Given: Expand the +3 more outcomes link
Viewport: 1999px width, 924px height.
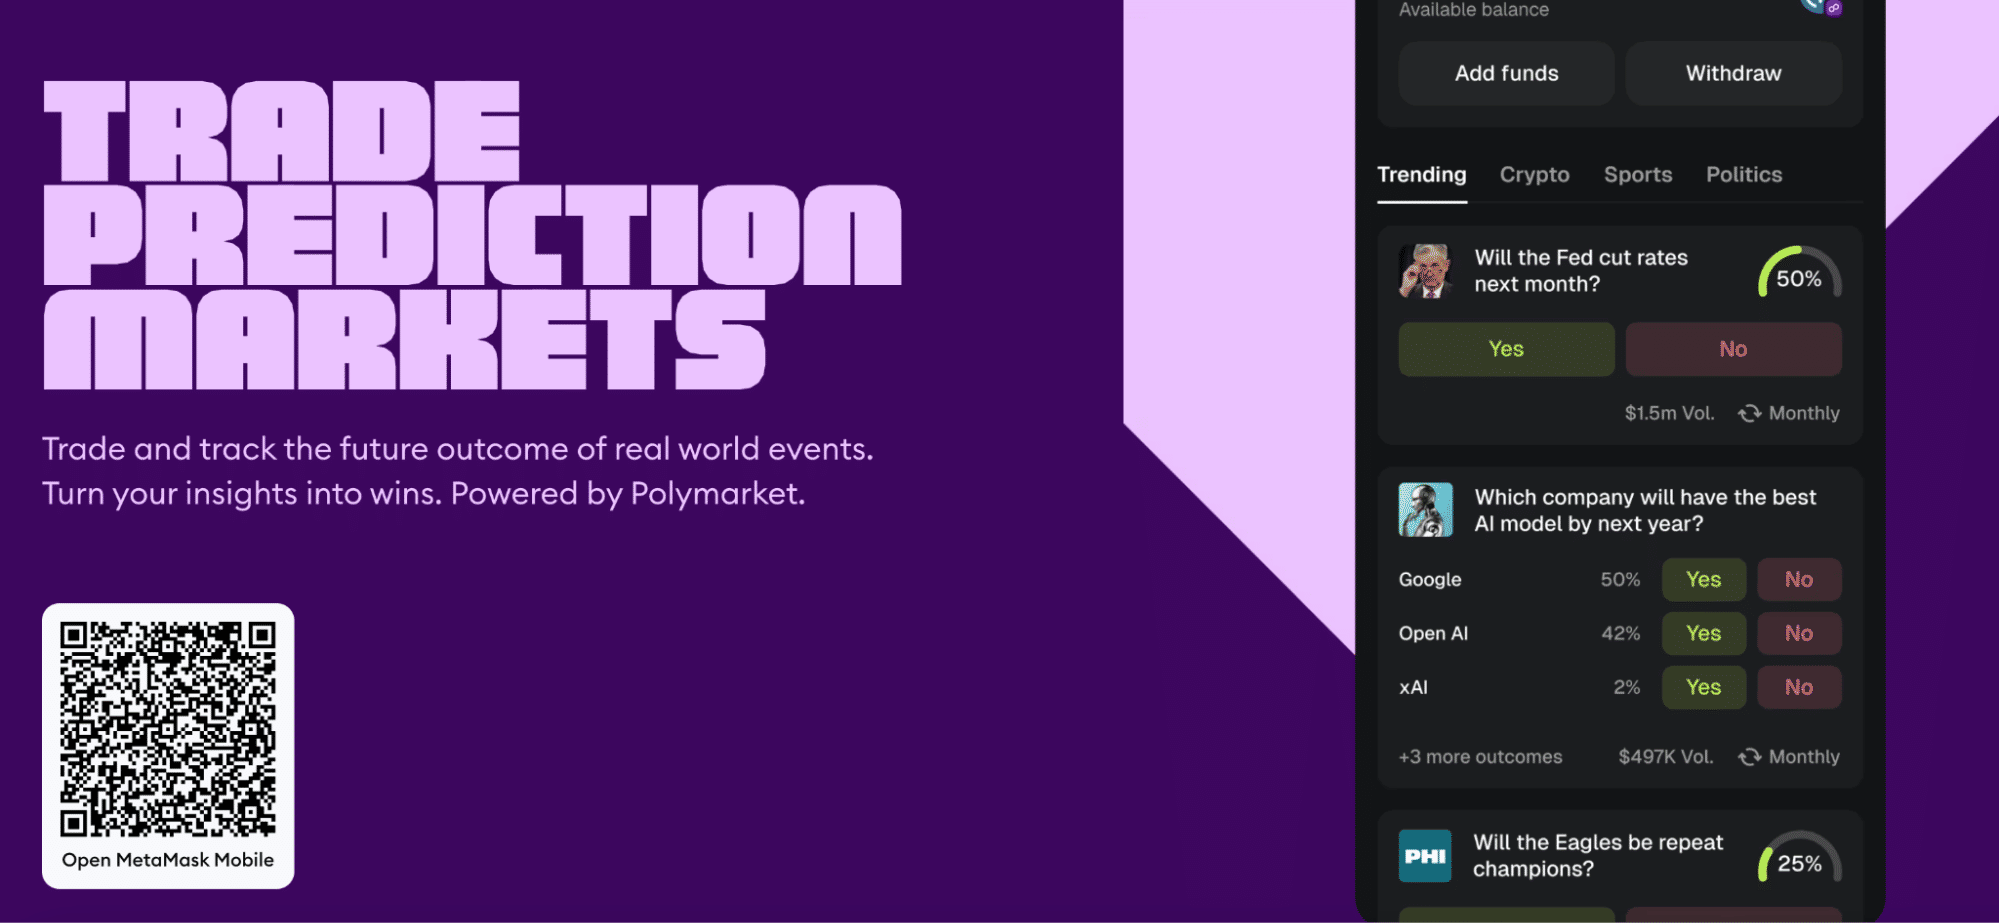Looking at the screenshot, I should point(1480,757).
